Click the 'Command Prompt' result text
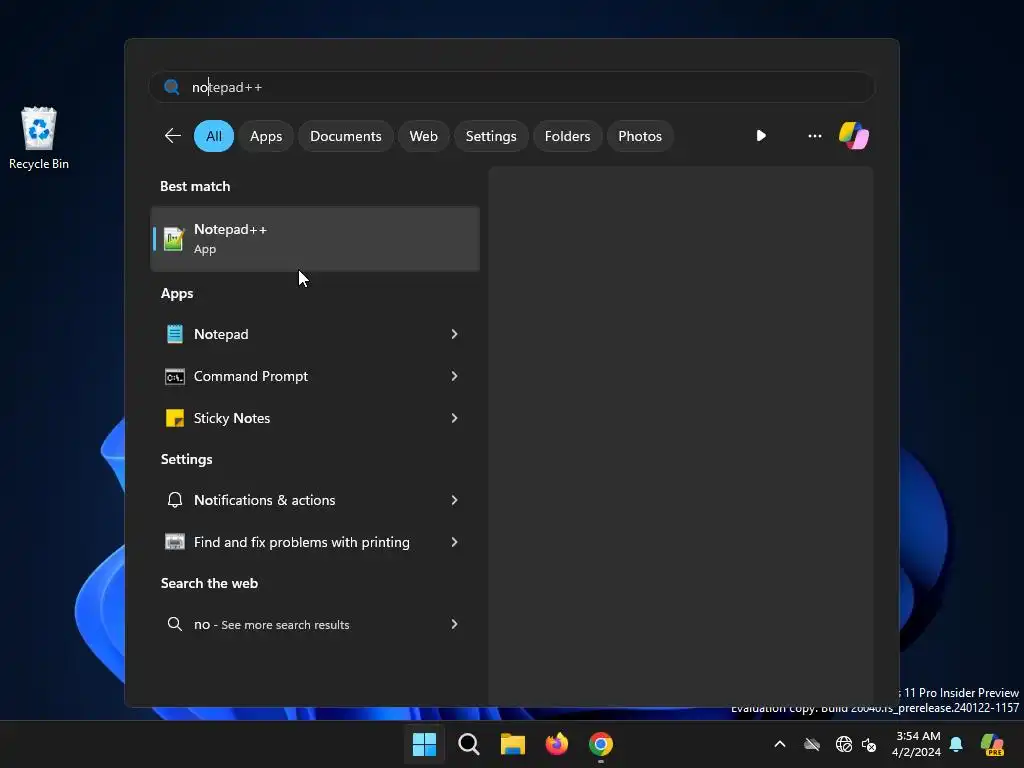 coord(251,376)
